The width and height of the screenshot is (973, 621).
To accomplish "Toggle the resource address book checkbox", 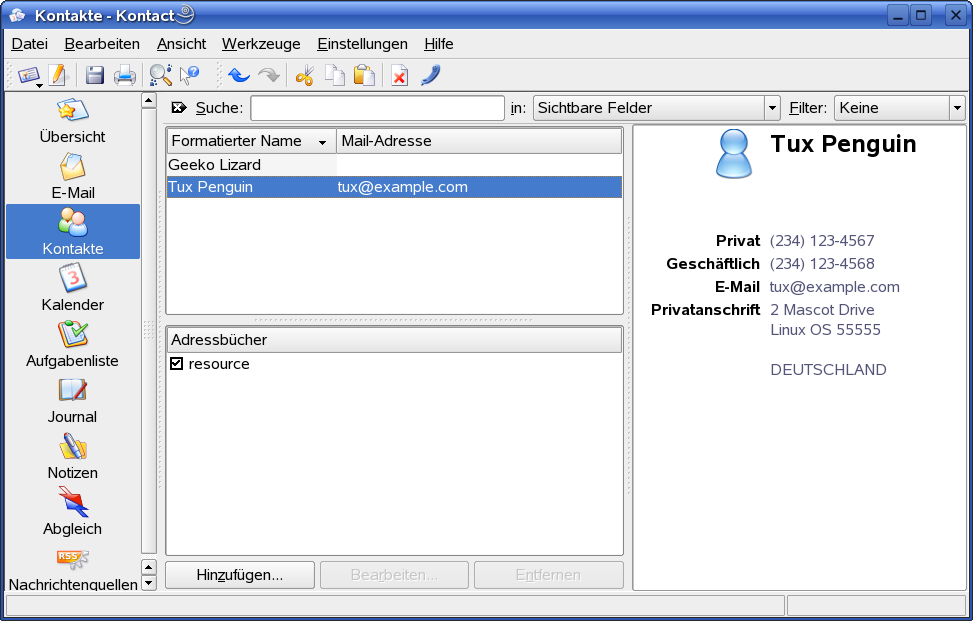I will pyautogui.click(x=177, y=364).
